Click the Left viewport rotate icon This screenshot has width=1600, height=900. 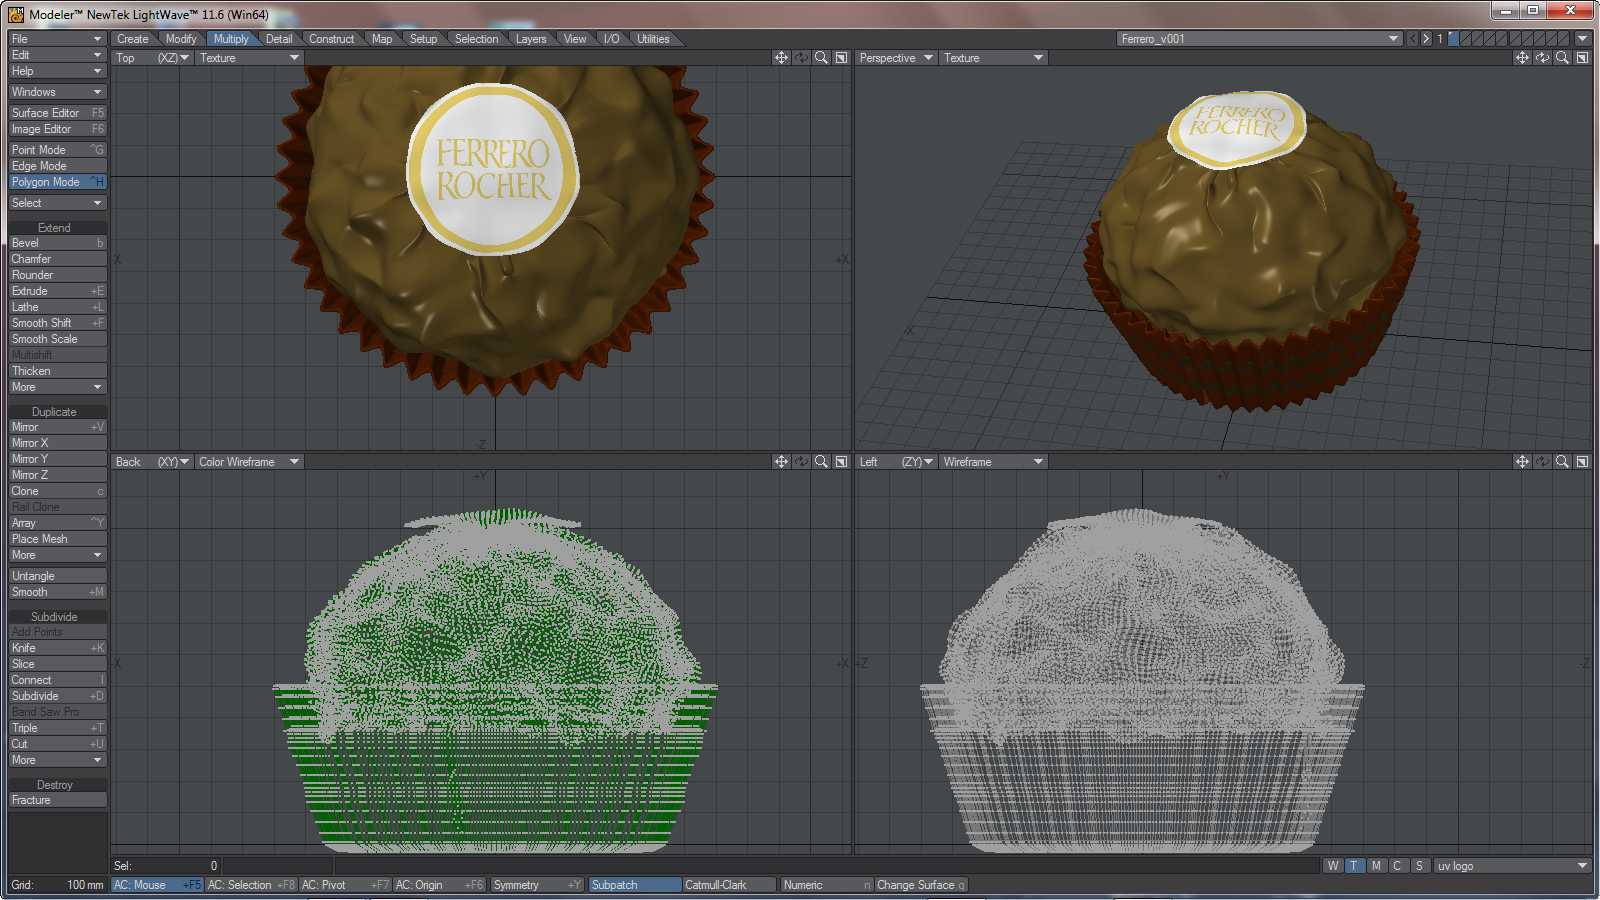[1542, 462]
